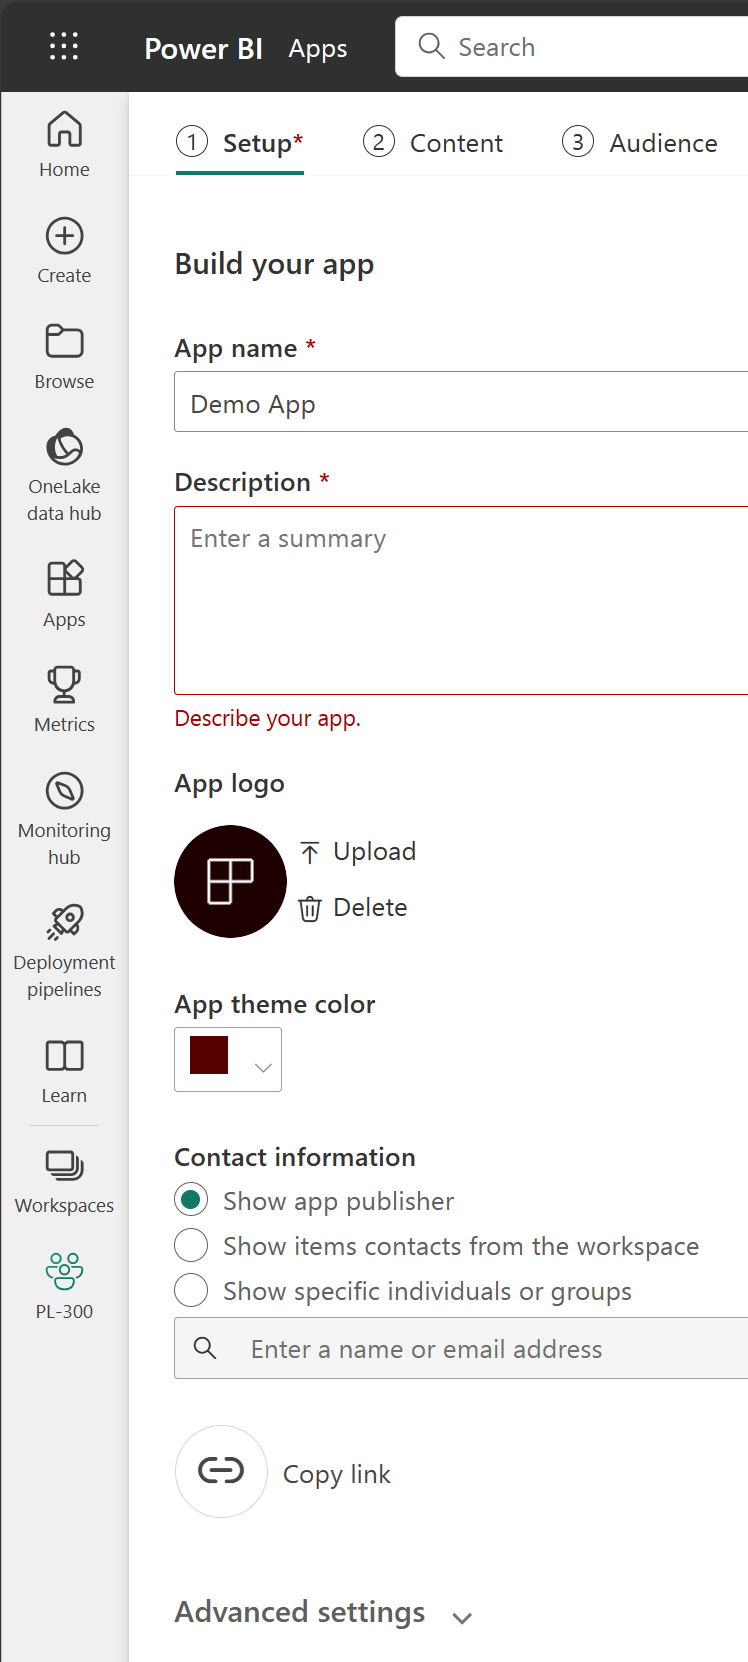Open the app launcher waffle menu
This screenshot has height=1662, width=748.
[64, 47]
